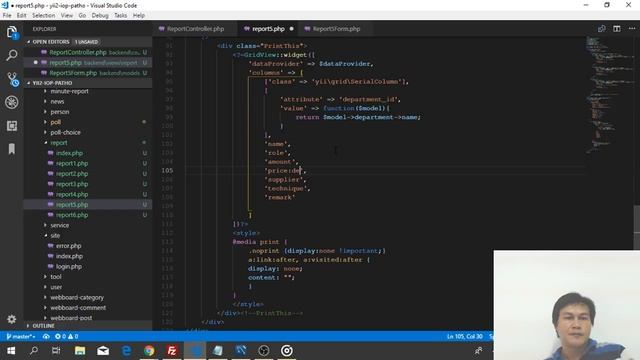Screen dimensions: 640x360
Task: Expand the Outline section
Action: (x=43, y=326)
